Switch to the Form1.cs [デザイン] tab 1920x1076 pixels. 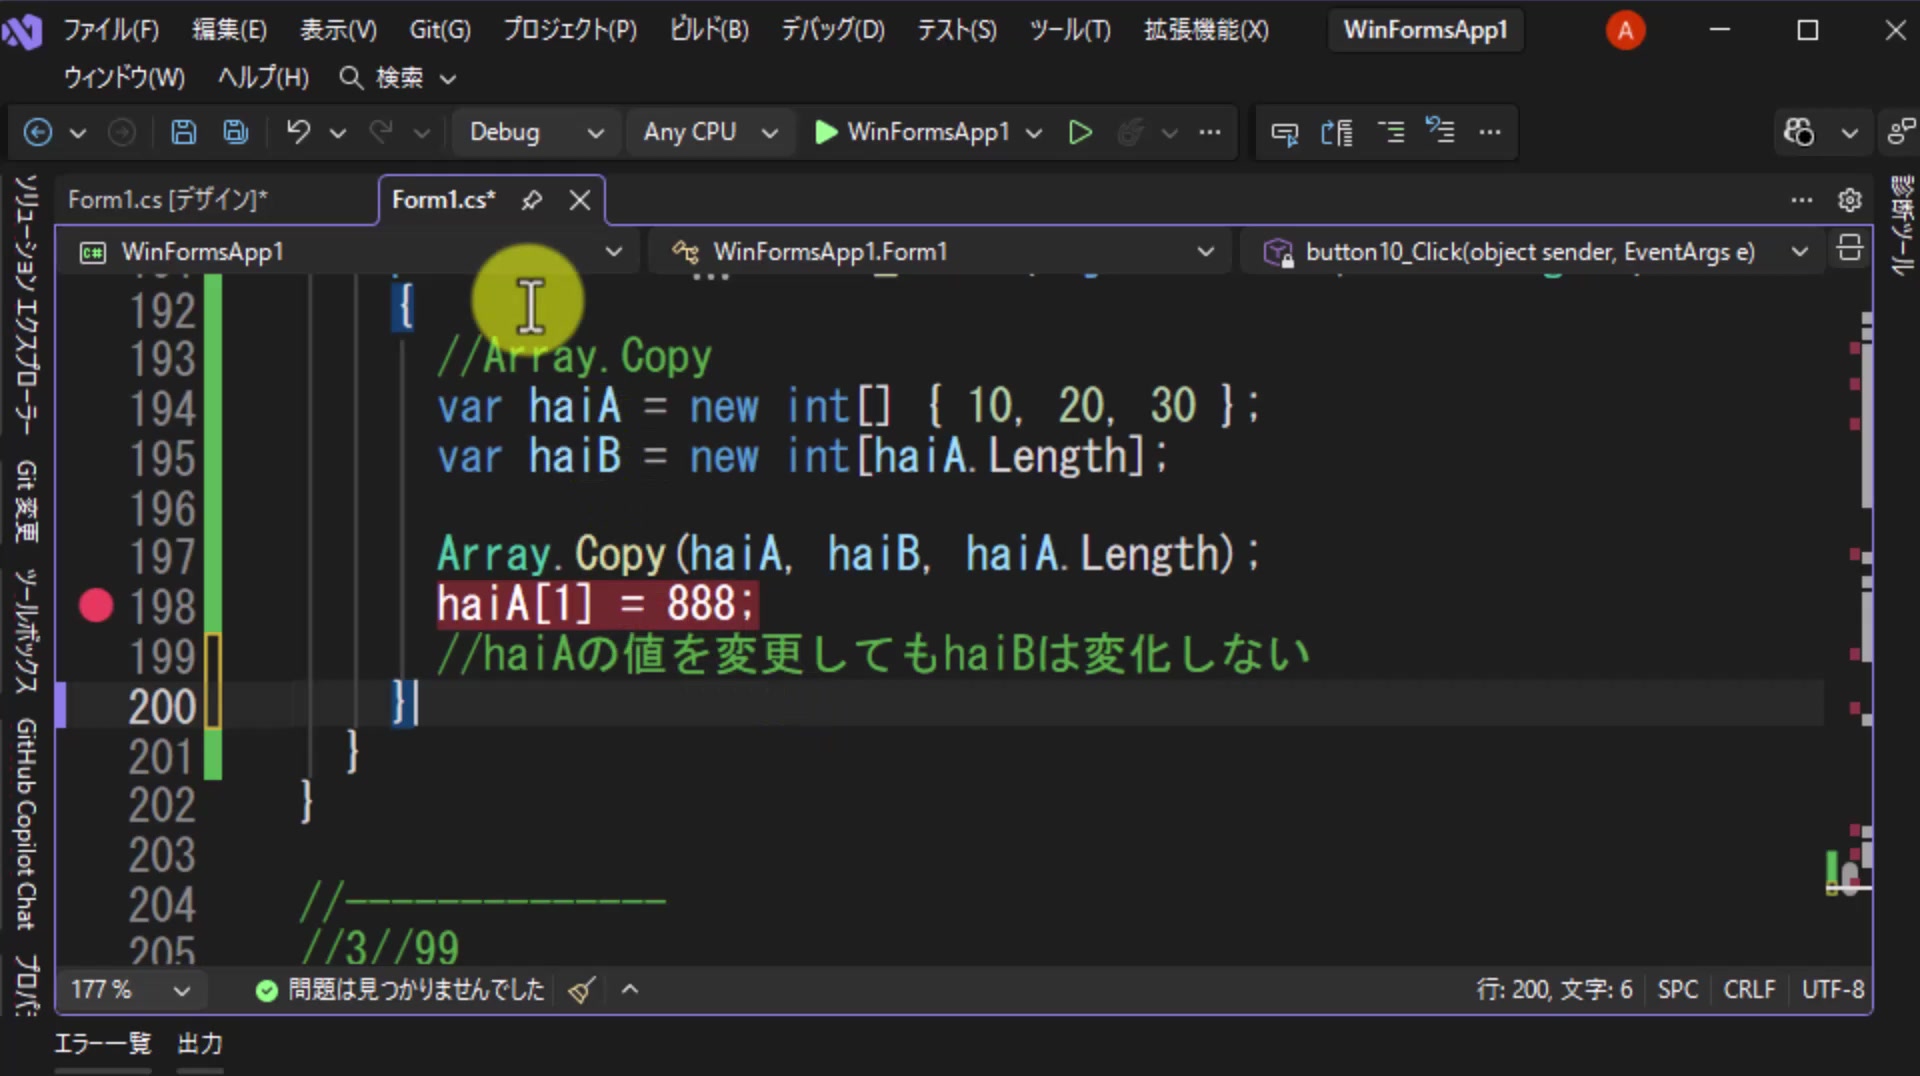coord(168,200)
